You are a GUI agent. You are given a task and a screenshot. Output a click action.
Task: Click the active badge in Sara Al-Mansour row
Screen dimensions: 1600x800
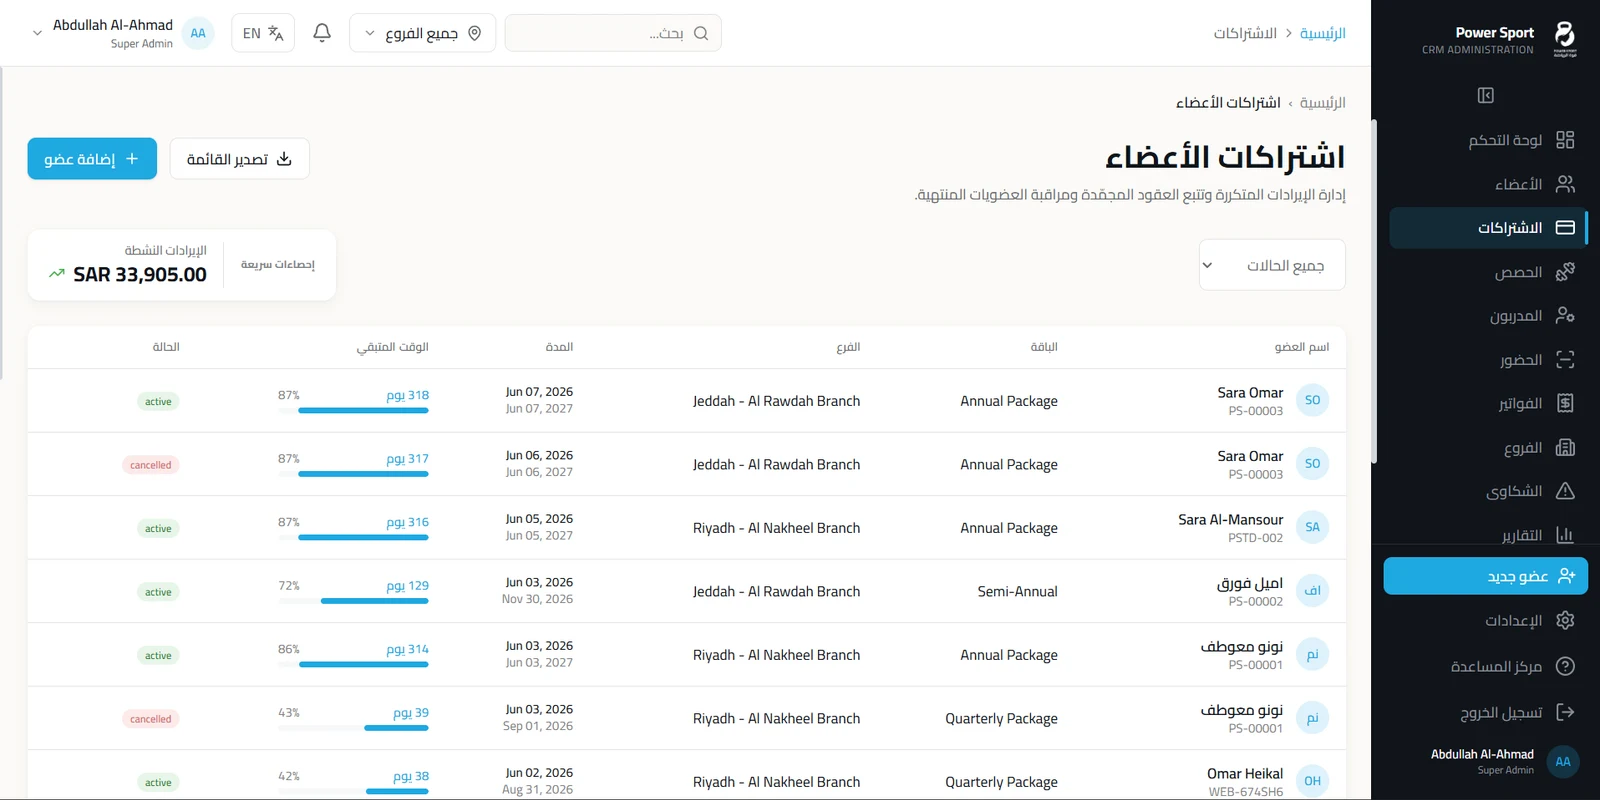click(x=158, y=528)
